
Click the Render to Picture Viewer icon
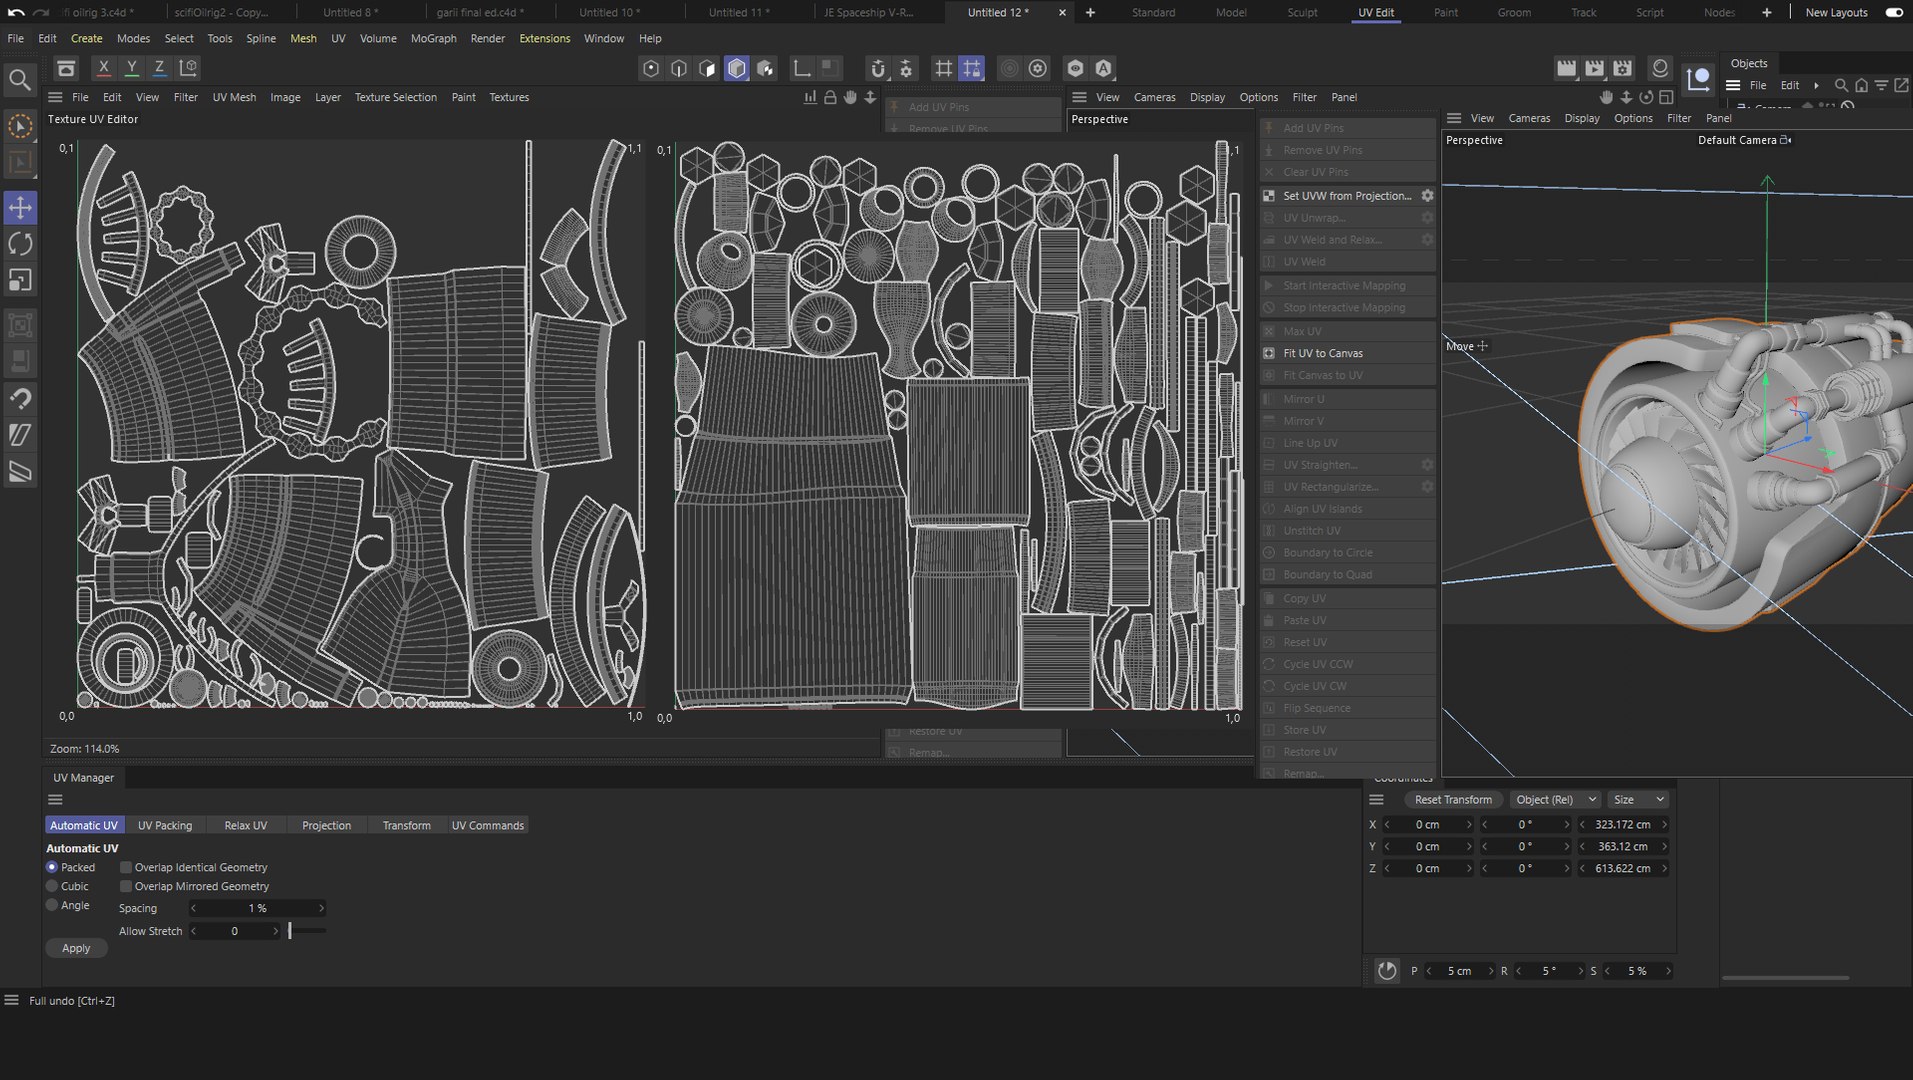[1594, 68]
